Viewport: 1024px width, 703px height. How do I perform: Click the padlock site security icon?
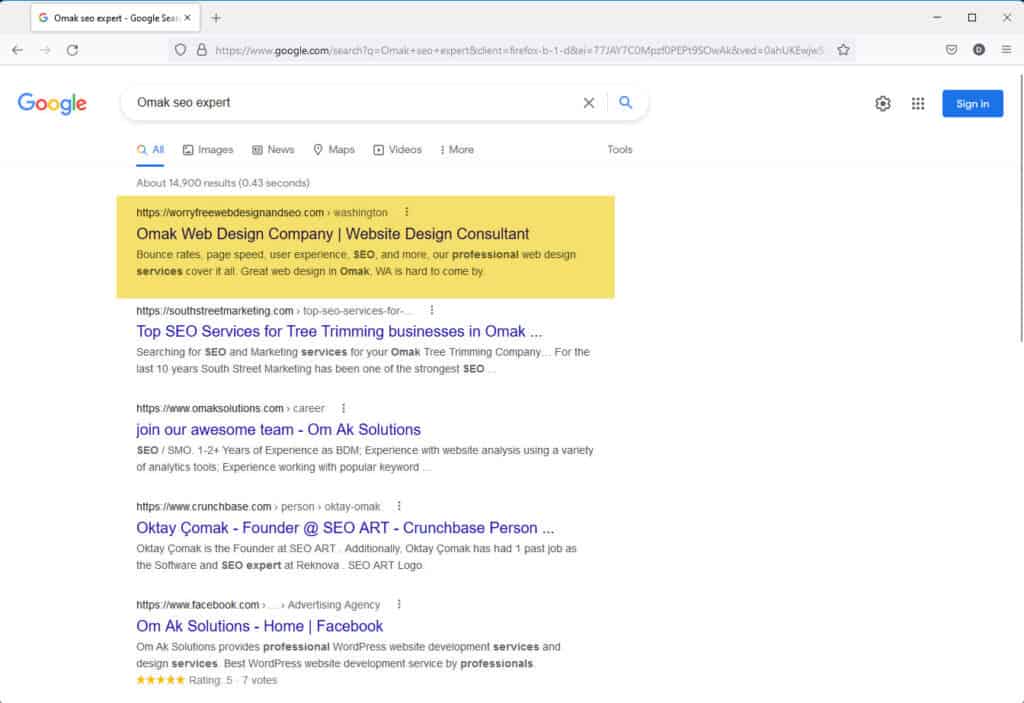click(202, 50)
